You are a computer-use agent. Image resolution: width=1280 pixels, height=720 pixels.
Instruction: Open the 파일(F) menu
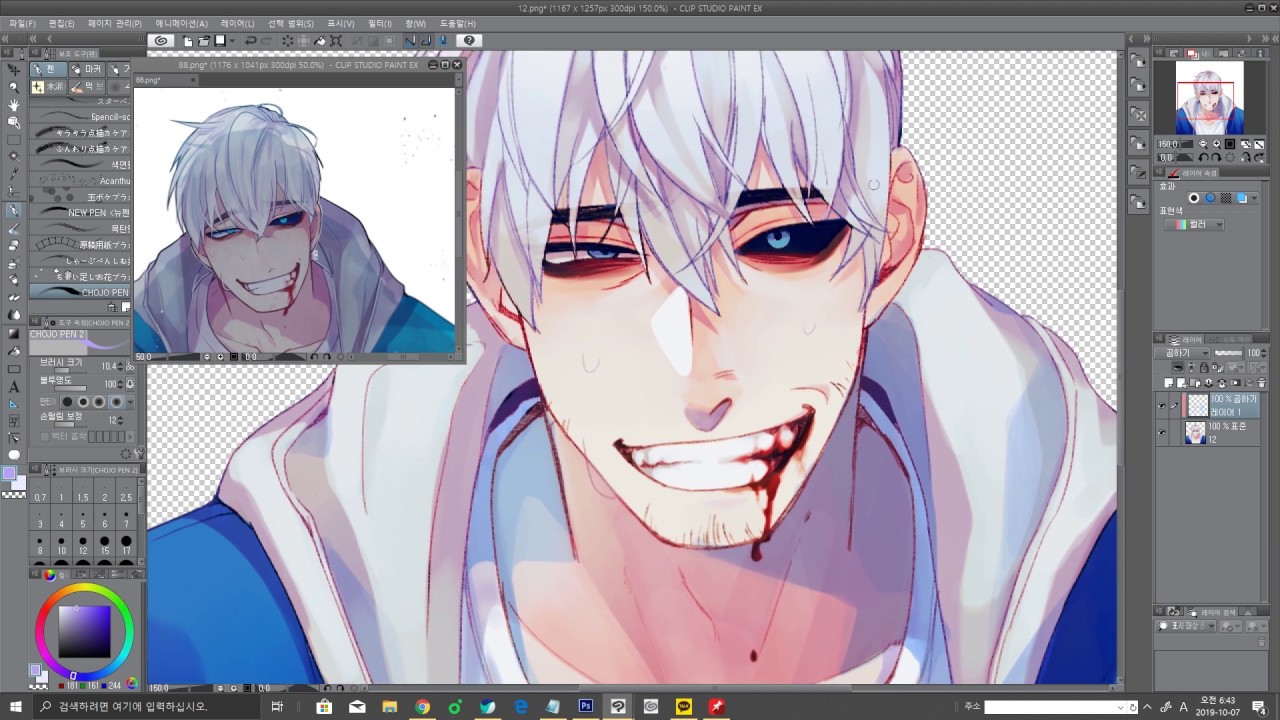point(22,23)
